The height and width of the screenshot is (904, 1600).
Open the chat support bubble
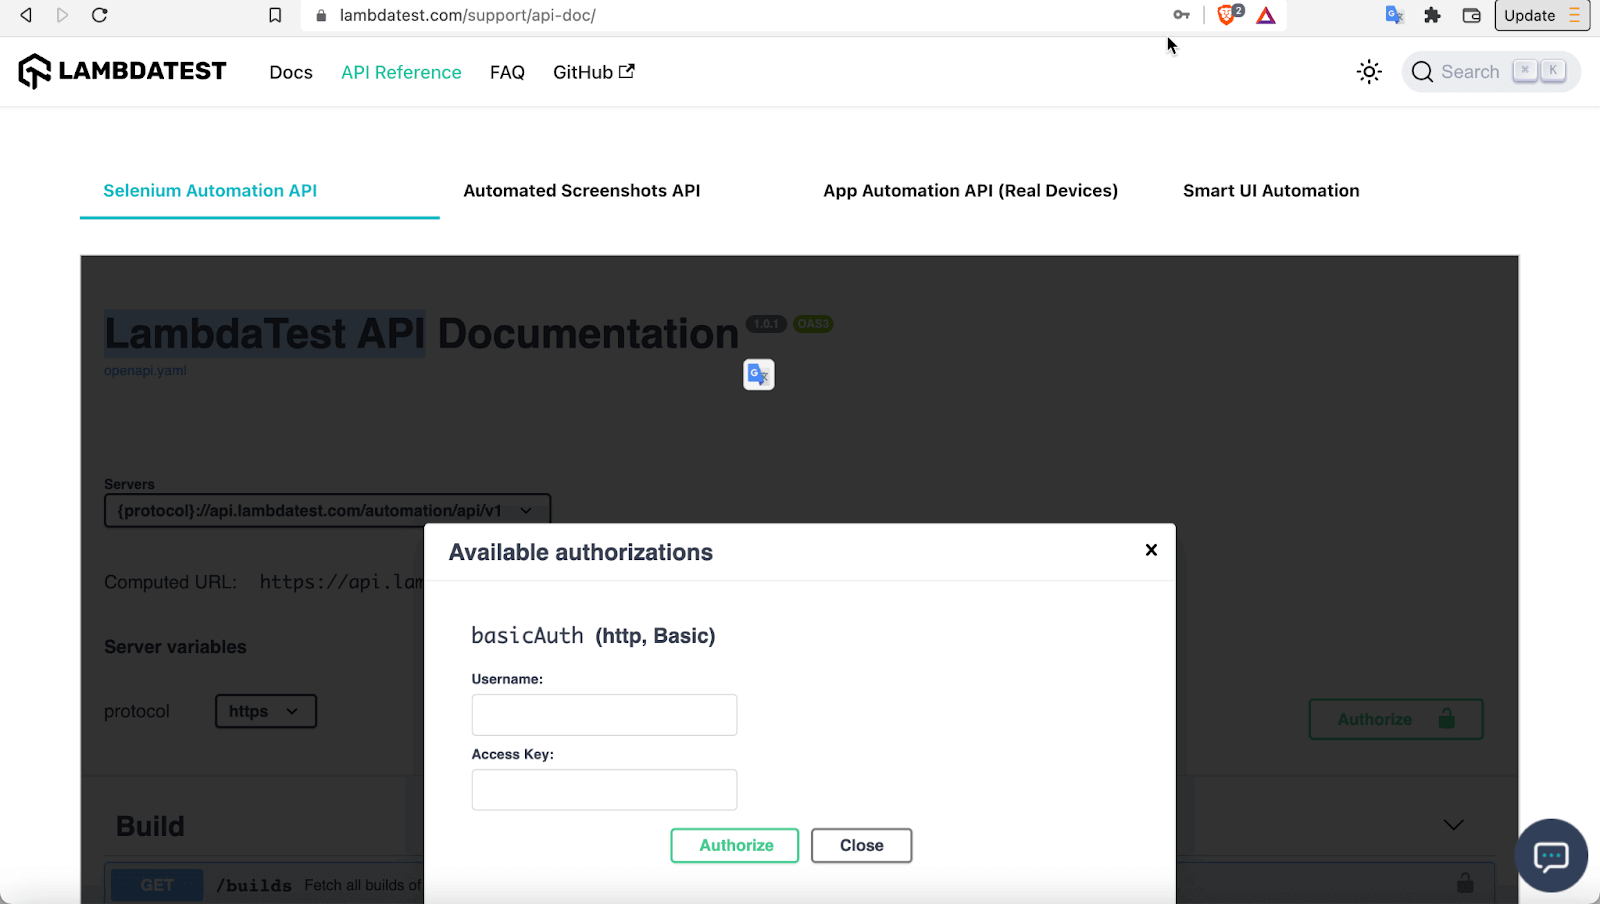click(x=1550, y=855)
